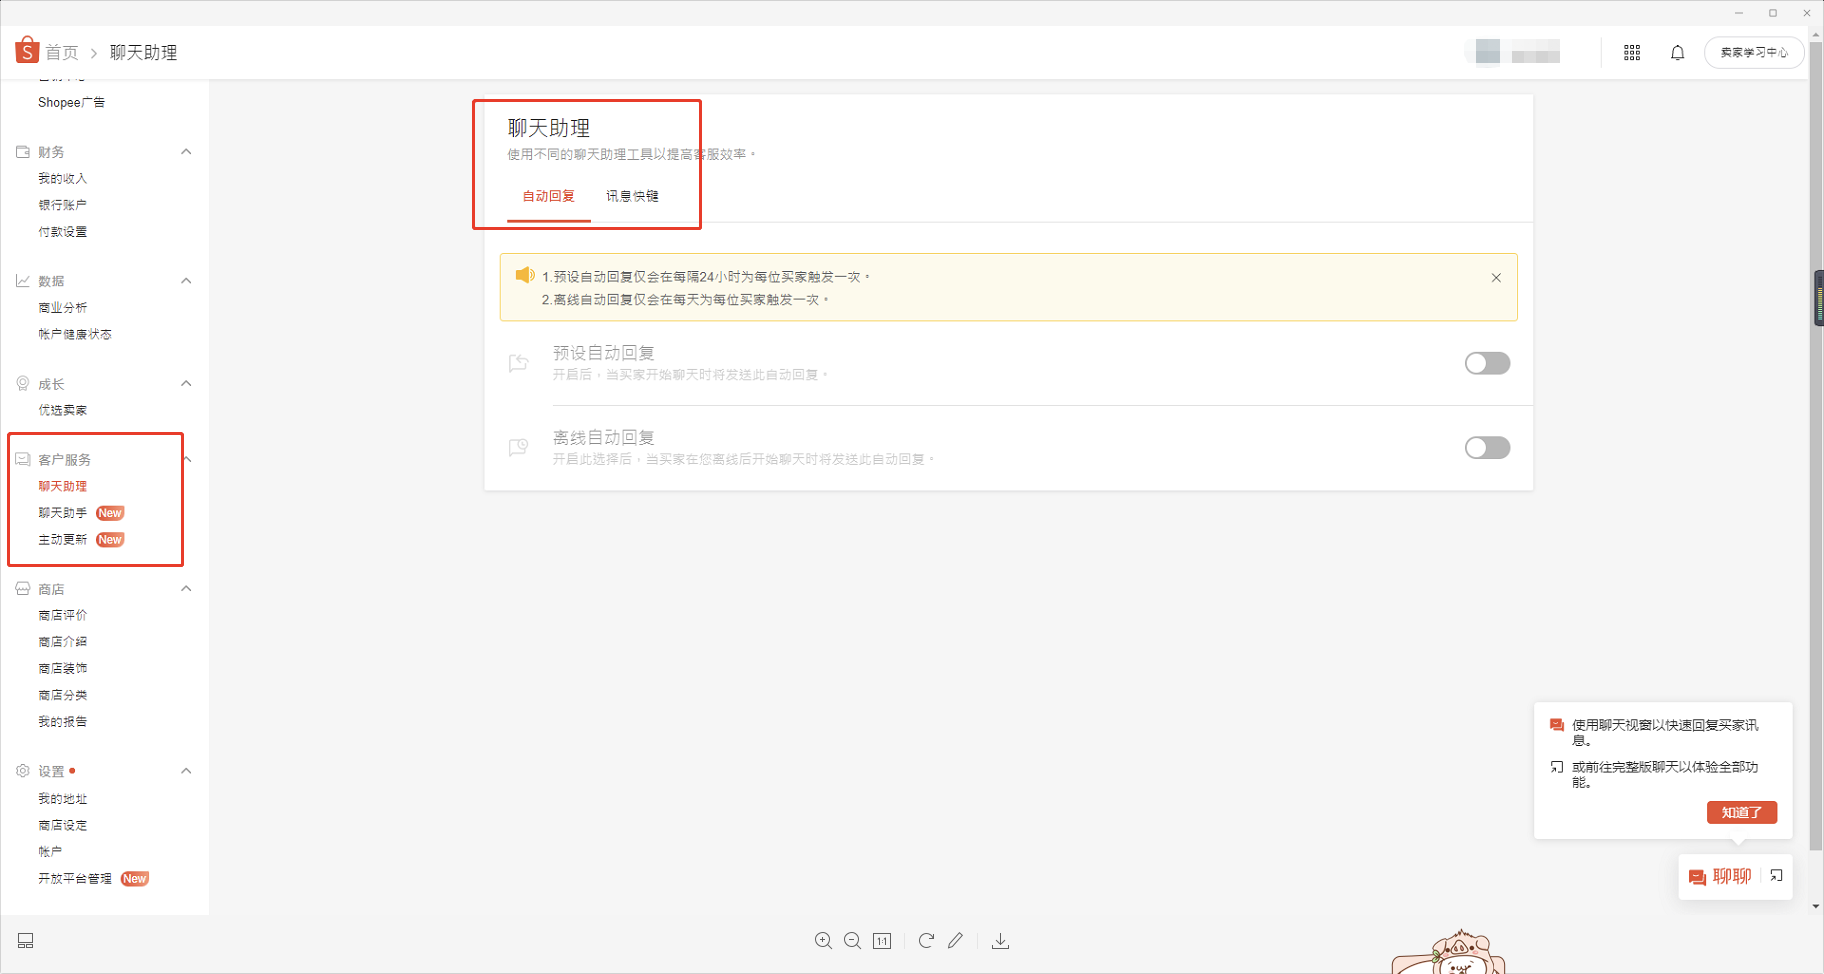Viewport: 1824px width, 974px height.
Task: Click the 商店 shop icon
Action: [23, 589]
